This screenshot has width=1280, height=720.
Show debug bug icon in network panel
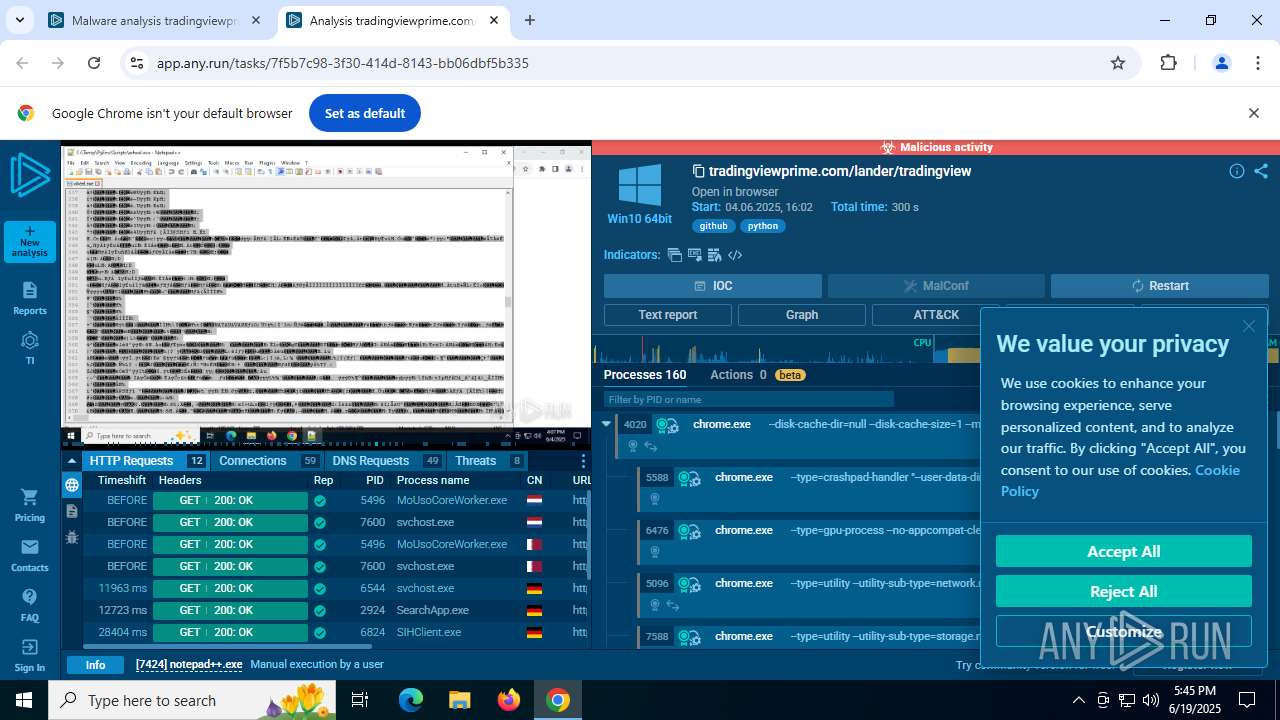click(x=72, y=537)
